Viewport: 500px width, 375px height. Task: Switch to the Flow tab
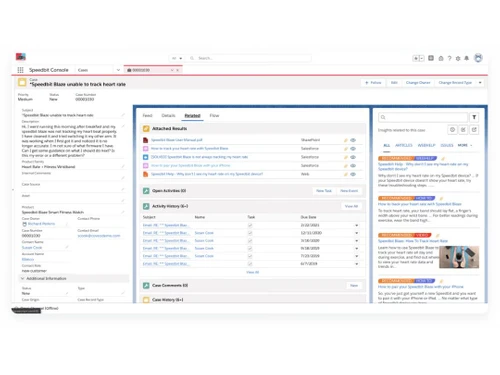point(214,116)
